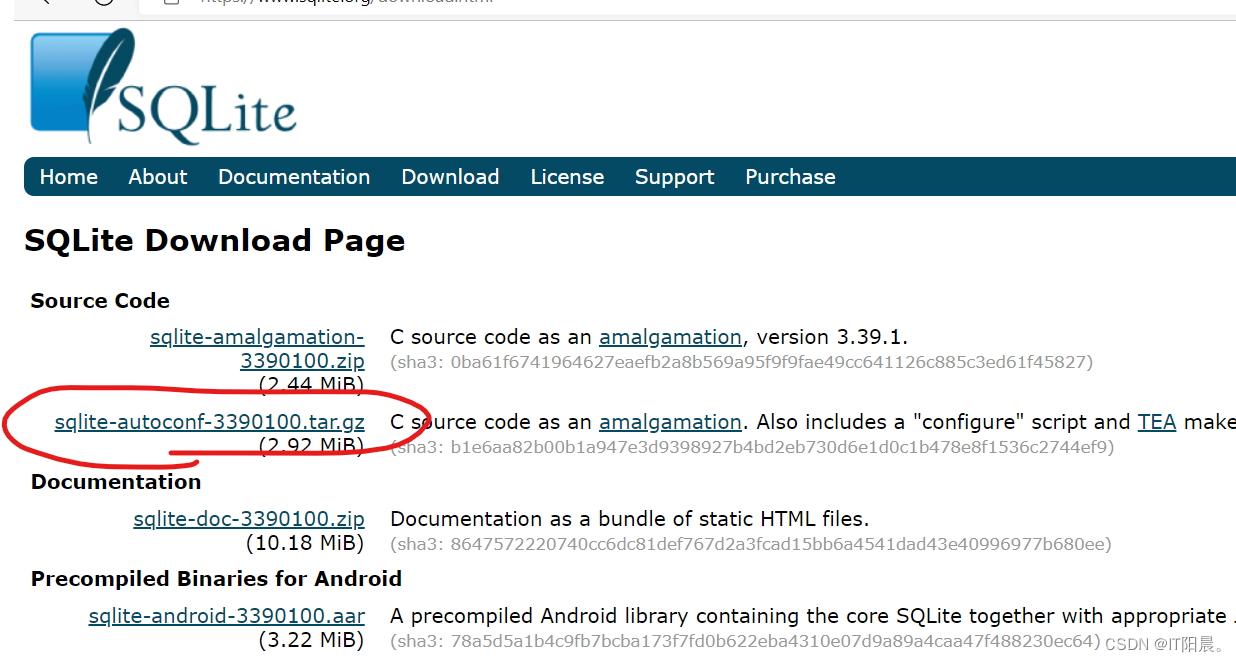Image resolution: width=1236 pixels, height=662 pixels.
Task: Open amalgamation link in the autoconf description
Action: click(x=670, y=422)
